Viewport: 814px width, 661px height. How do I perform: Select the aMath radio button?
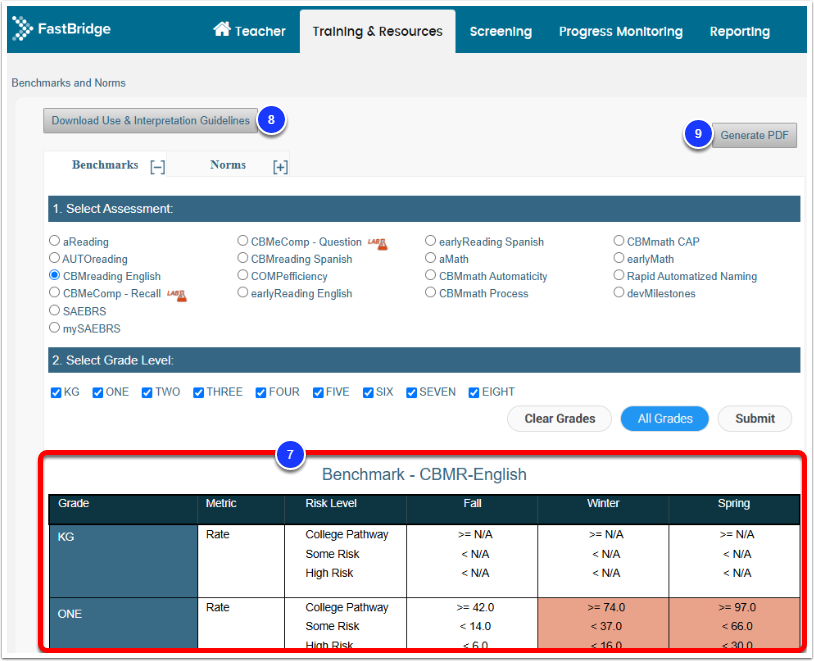430,258
